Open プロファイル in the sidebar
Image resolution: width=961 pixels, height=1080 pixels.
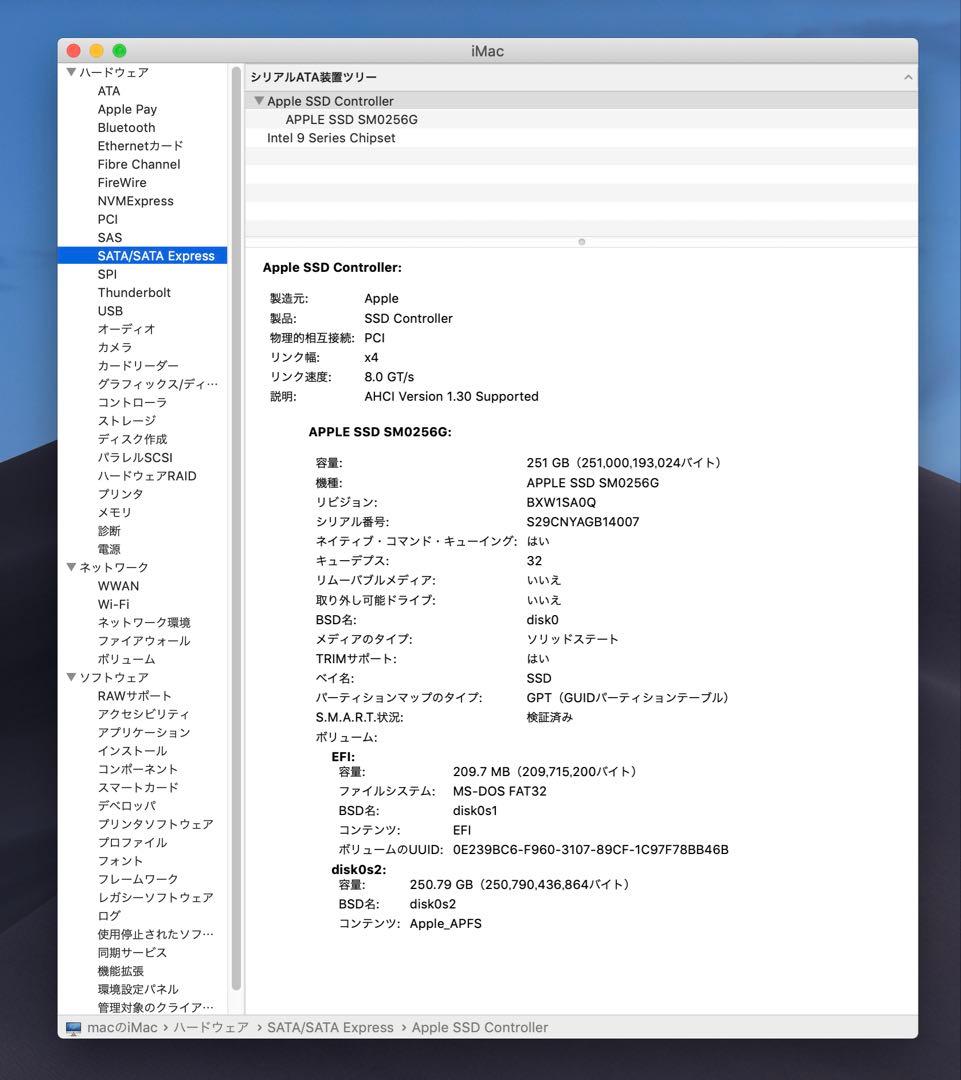tap(132, 842)
